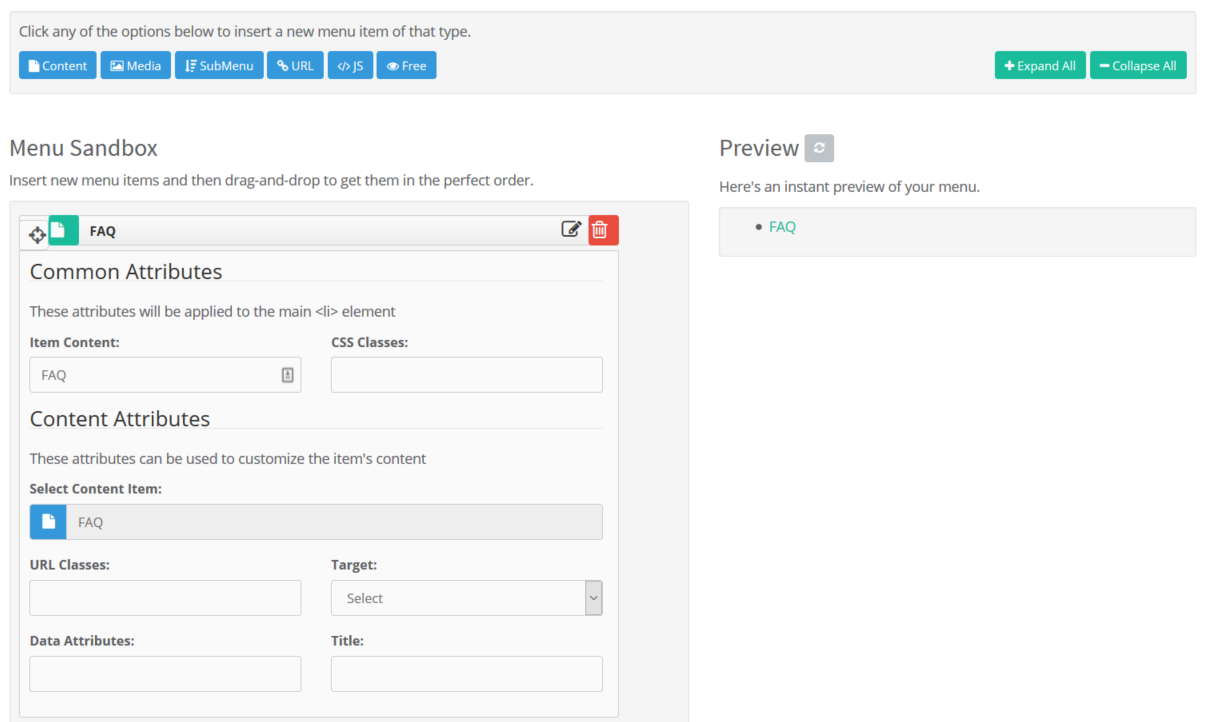Insert a JS menu item
This screenshot has width=1206, height=722.
click(x=350, y=66)
